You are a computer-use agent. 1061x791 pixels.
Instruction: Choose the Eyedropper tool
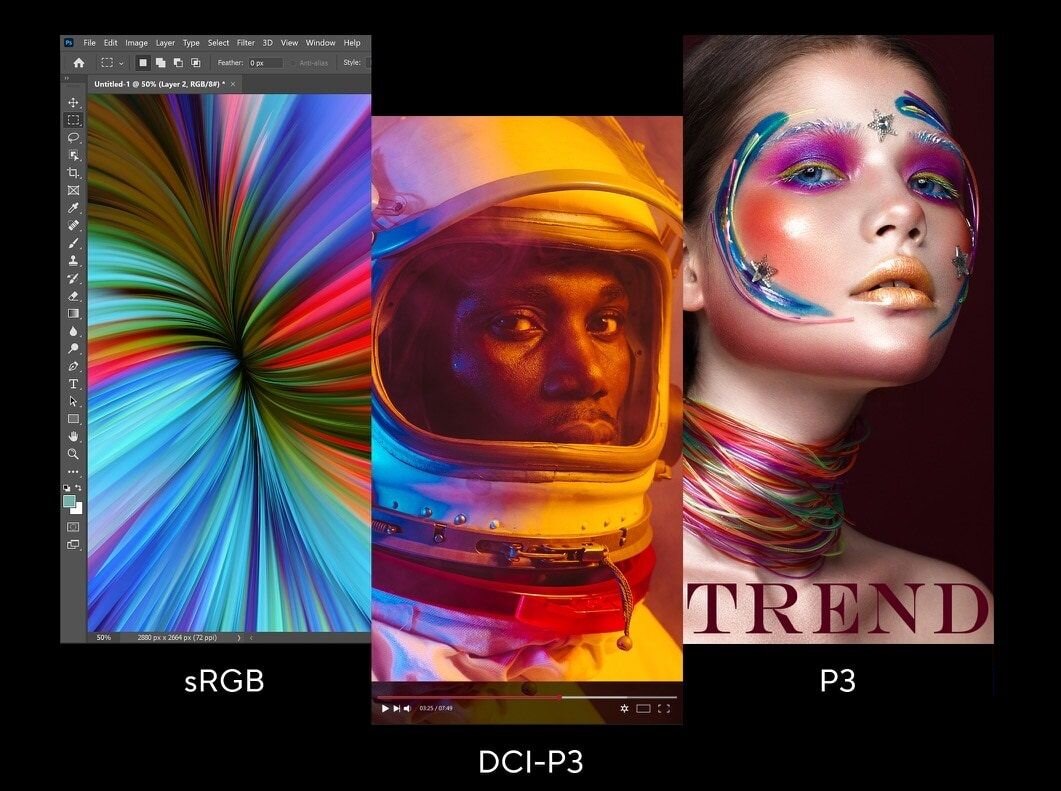[73, 208]
